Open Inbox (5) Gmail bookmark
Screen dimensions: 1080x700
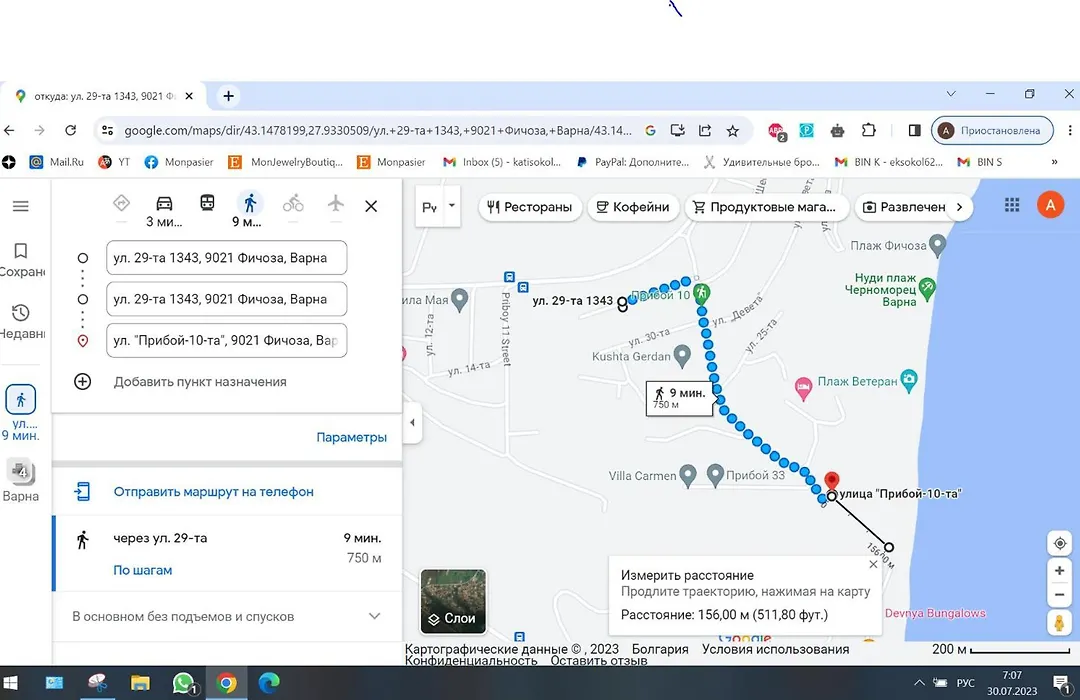click(502, 162)
